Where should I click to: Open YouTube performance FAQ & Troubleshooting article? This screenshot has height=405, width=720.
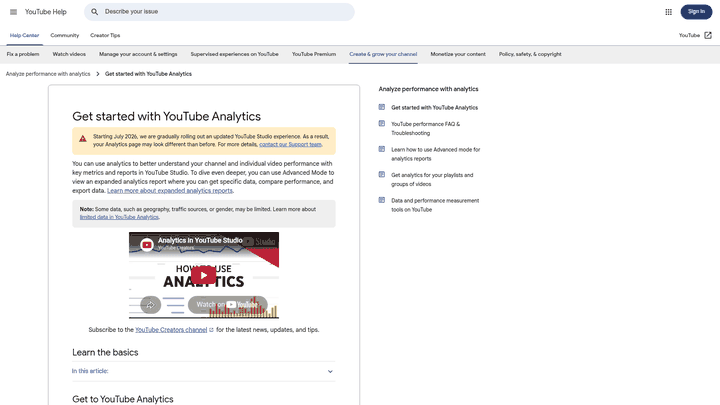pos(425,129)
